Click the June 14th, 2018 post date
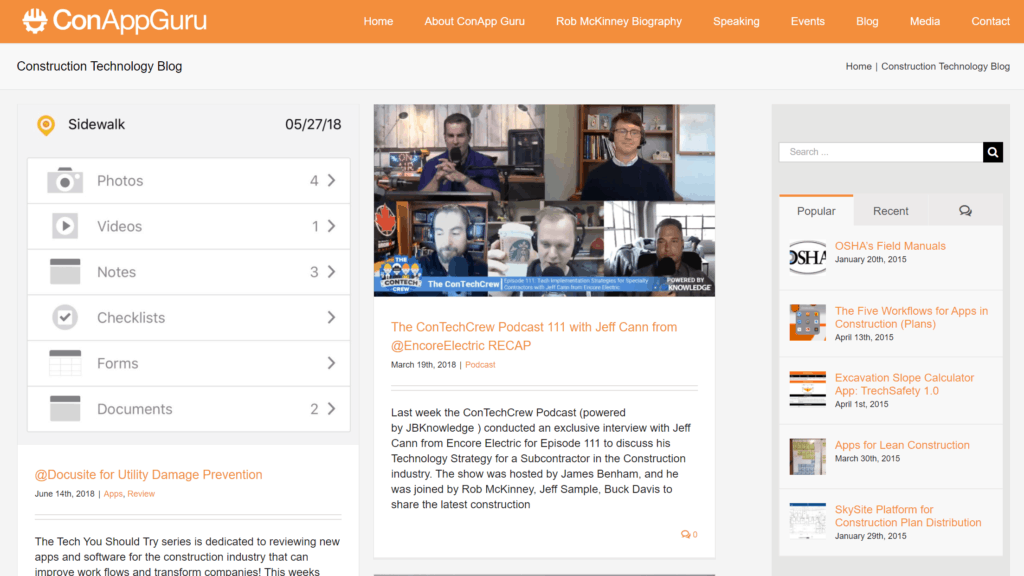Viewport: 1024px width, 576px height. 65,494
